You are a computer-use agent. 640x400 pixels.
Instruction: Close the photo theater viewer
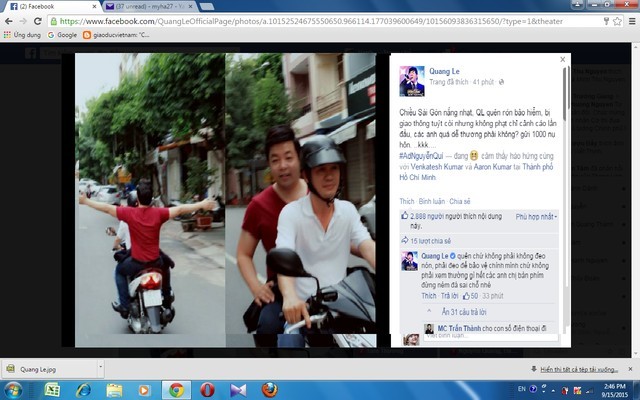click(x=562, y=59)
